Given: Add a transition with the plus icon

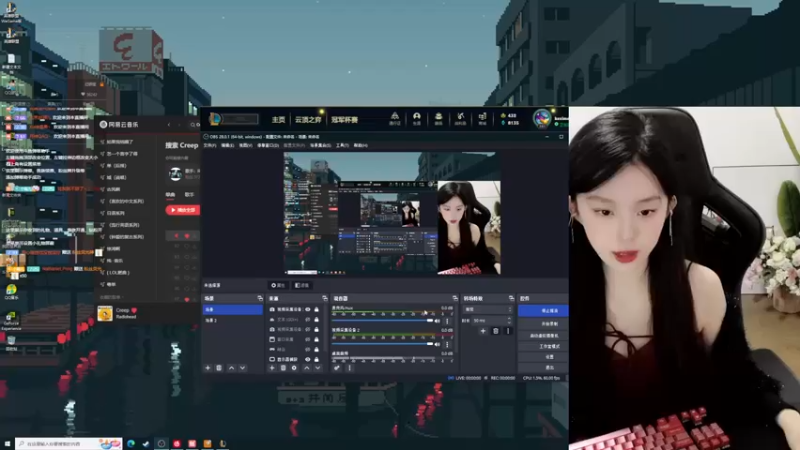Looking at the screenshot, I should 483,331.
